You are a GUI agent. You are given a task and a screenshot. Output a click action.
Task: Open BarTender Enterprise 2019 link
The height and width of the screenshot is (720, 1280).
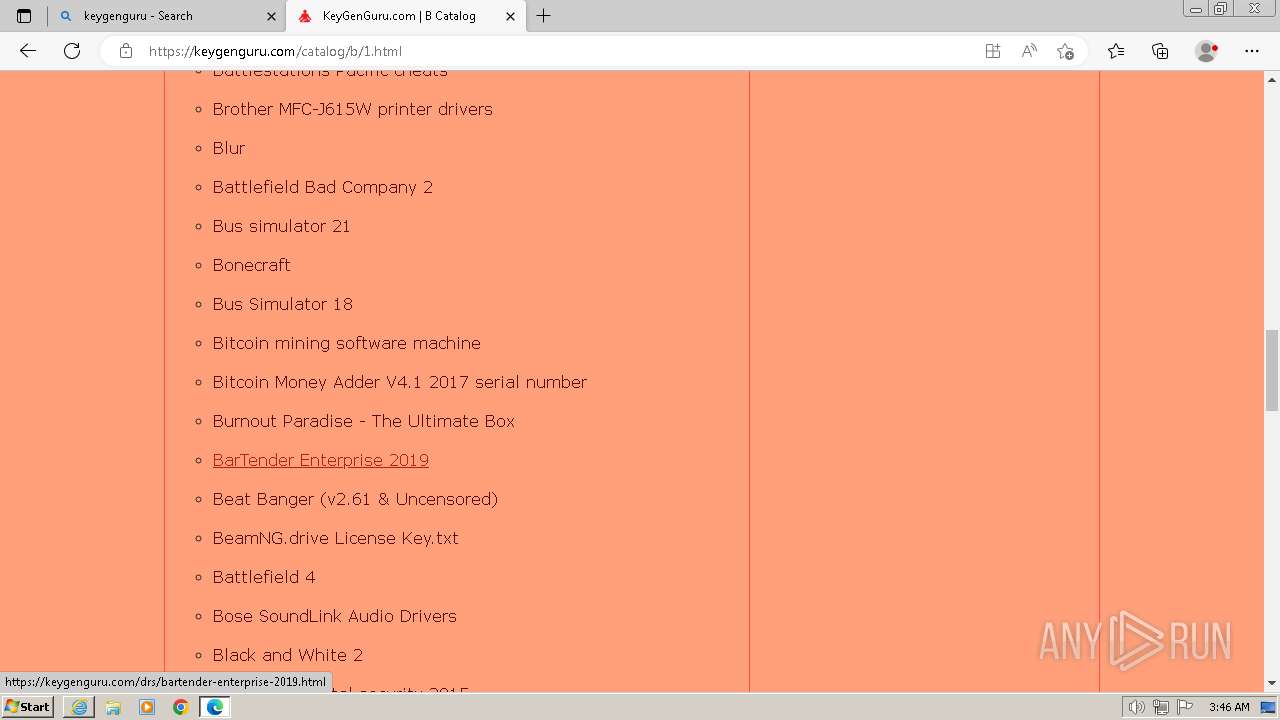pos(320,460)
